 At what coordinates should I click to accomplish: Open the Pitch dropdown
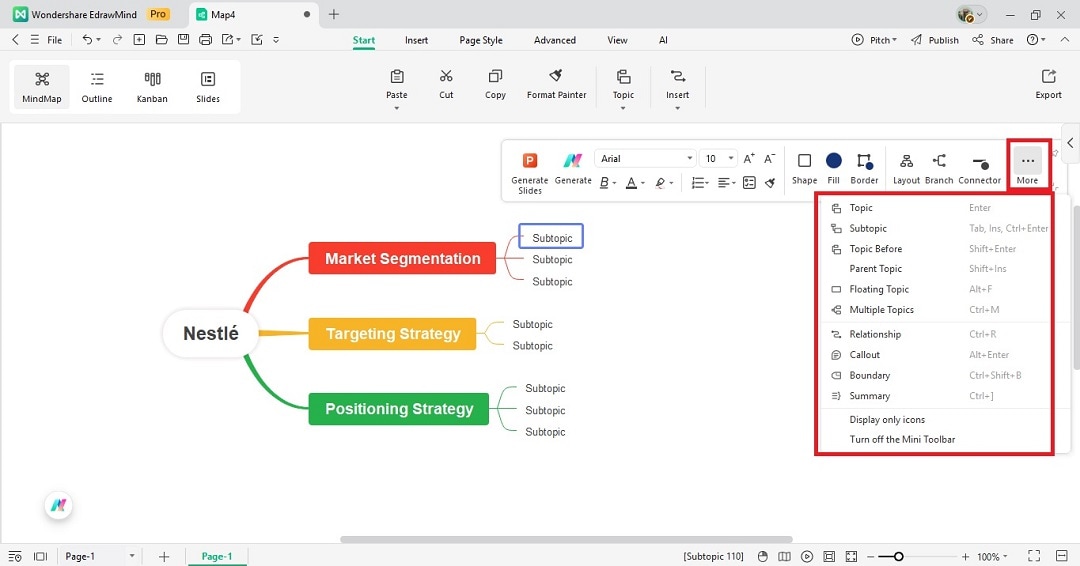[874, 40]
